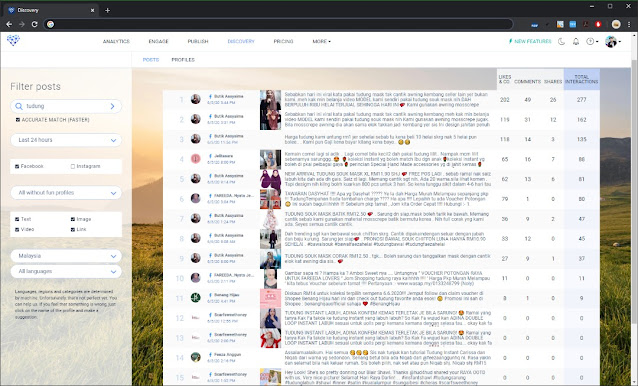
Task: Open post thumbnail in row 11 Benang Hijau
Action: coord(270,298)
